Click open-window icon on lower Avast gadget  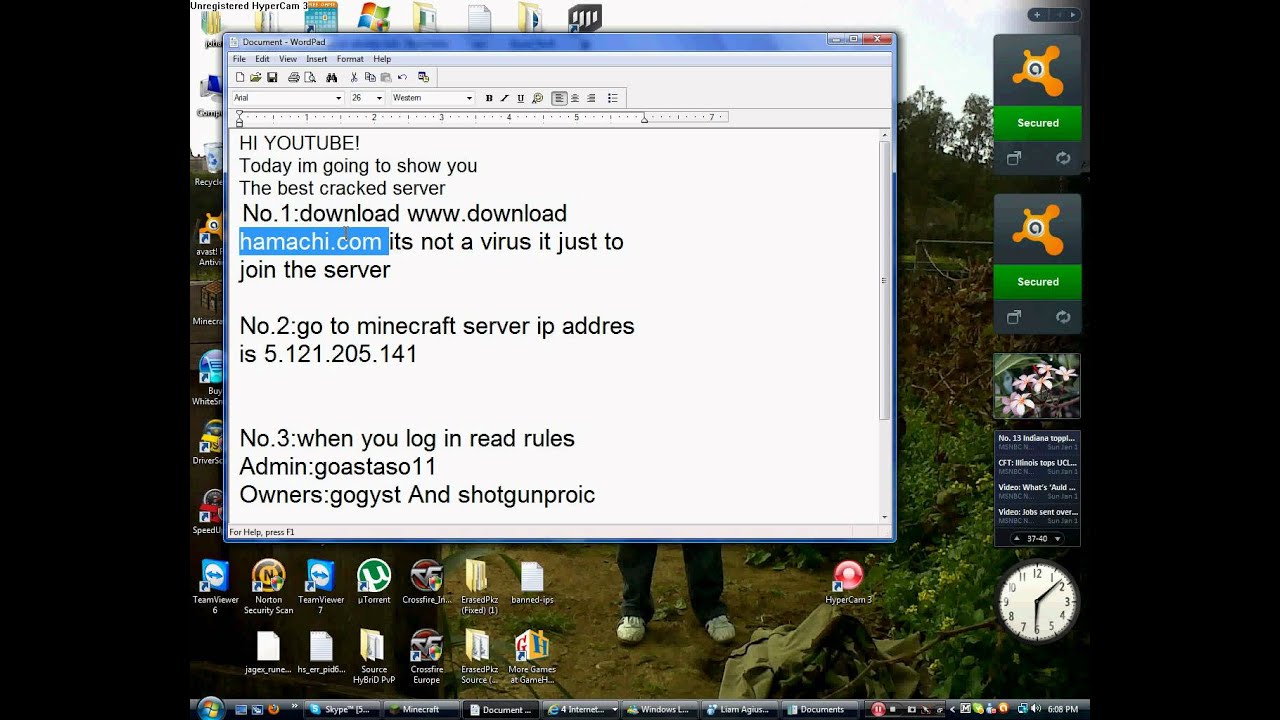[1013, 317]
